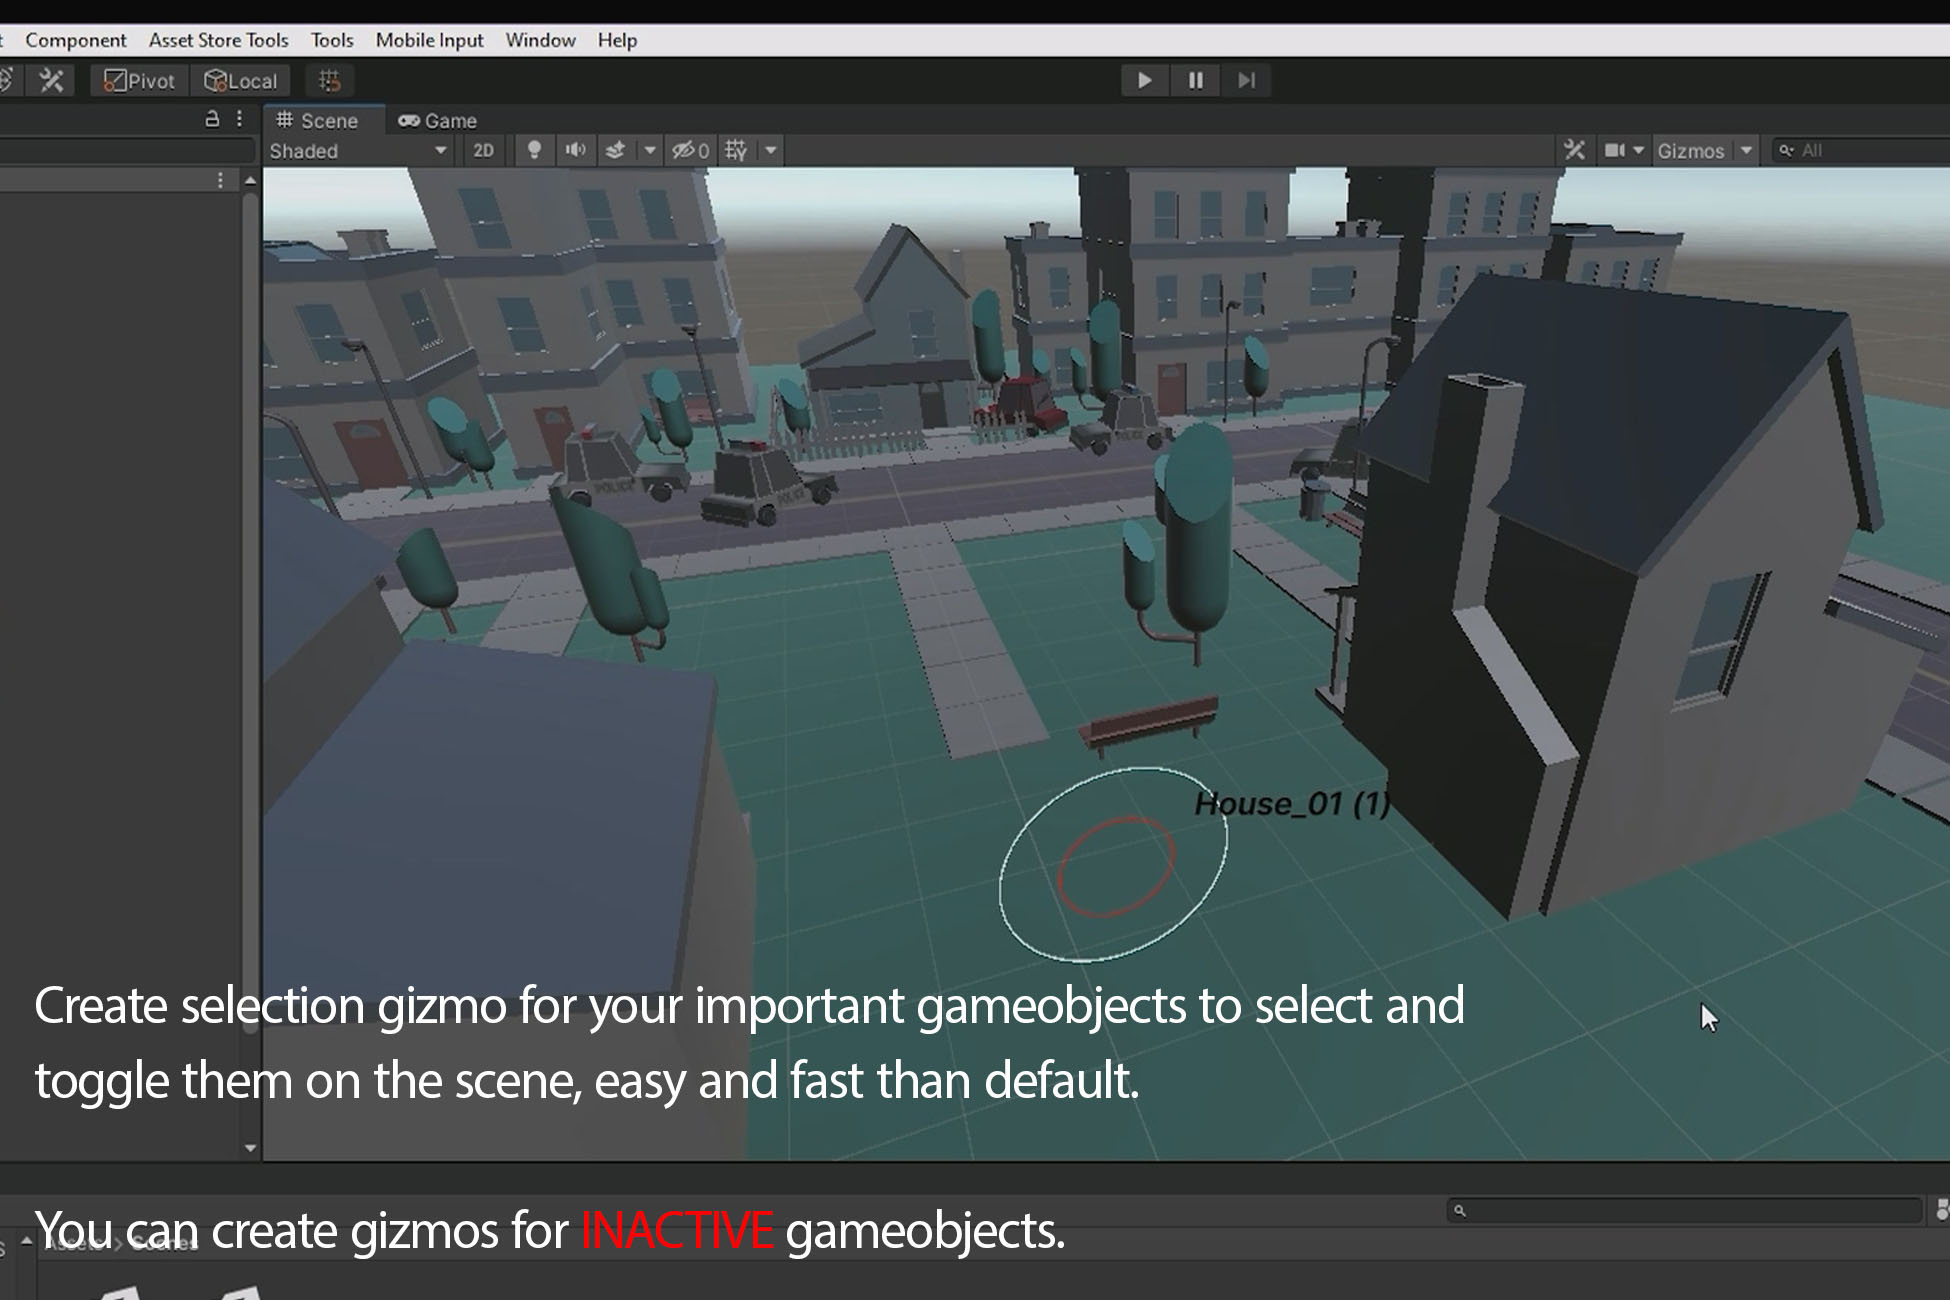Click the grid visibility icon
Viewport: 1950px width, 1300px height.
(x=733, y=150)
